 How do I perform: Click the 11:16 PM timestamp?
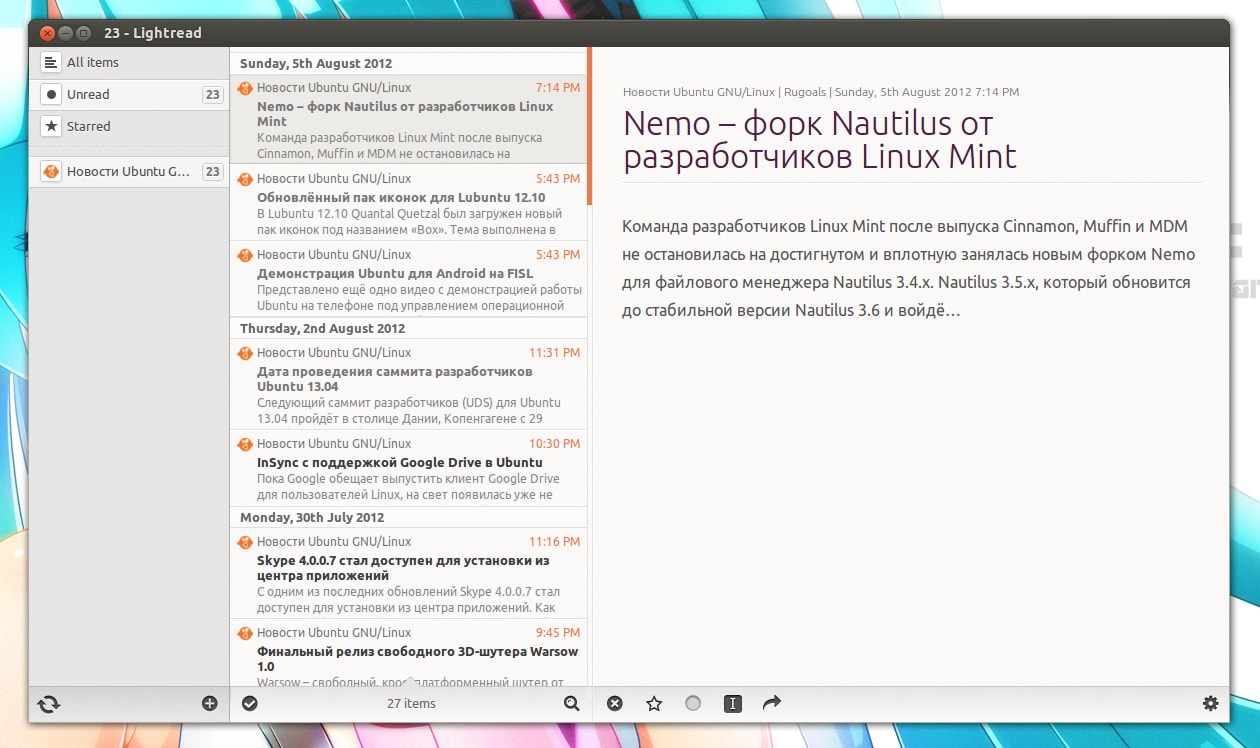click(555, 542)
